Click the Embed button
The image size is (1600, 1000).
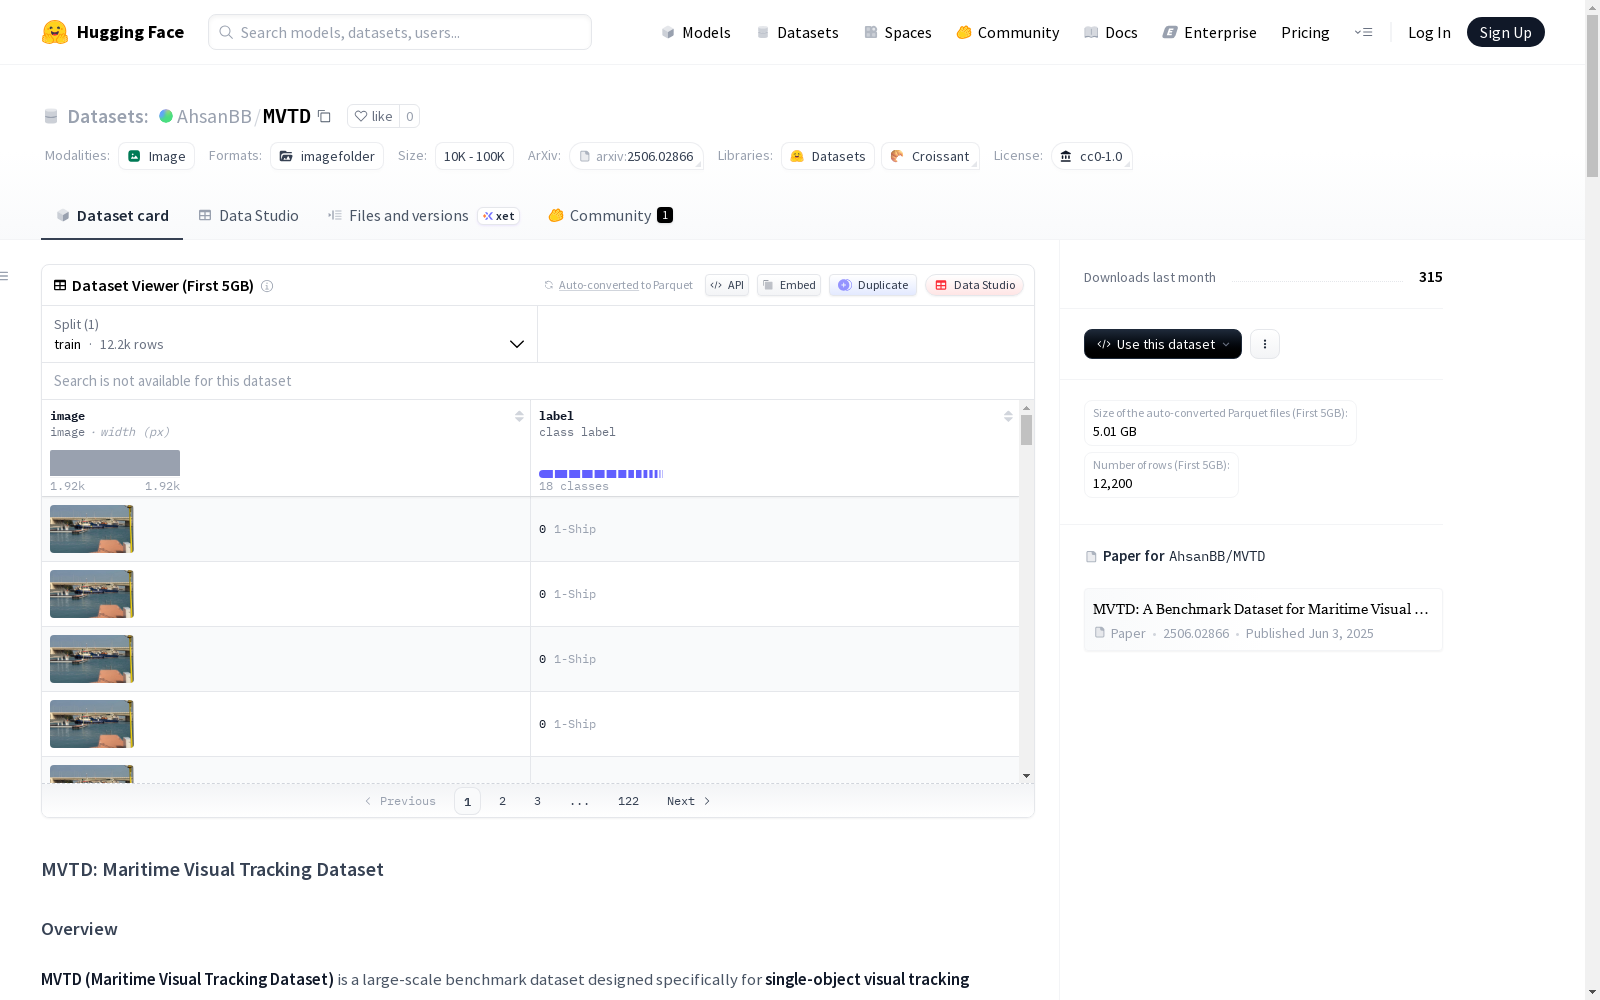pyautogui.click(x=789, y=285)
